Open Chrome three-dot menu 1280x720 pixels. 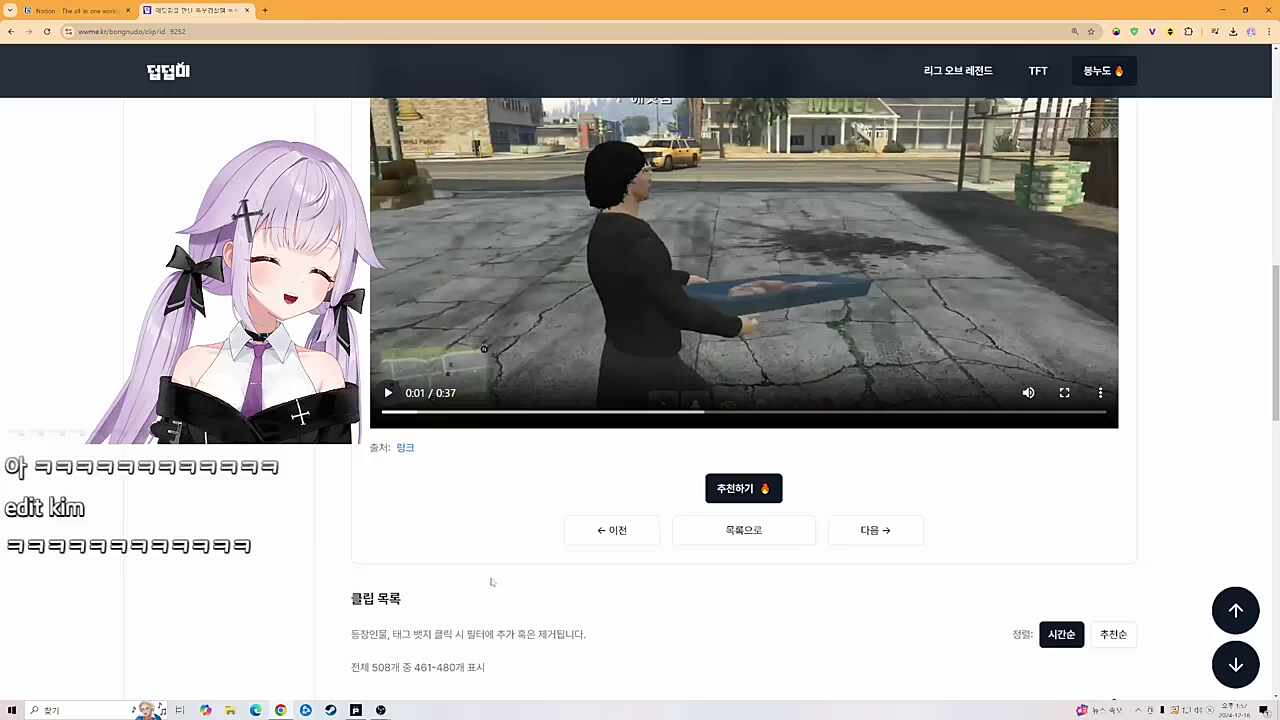[1268, 31]
